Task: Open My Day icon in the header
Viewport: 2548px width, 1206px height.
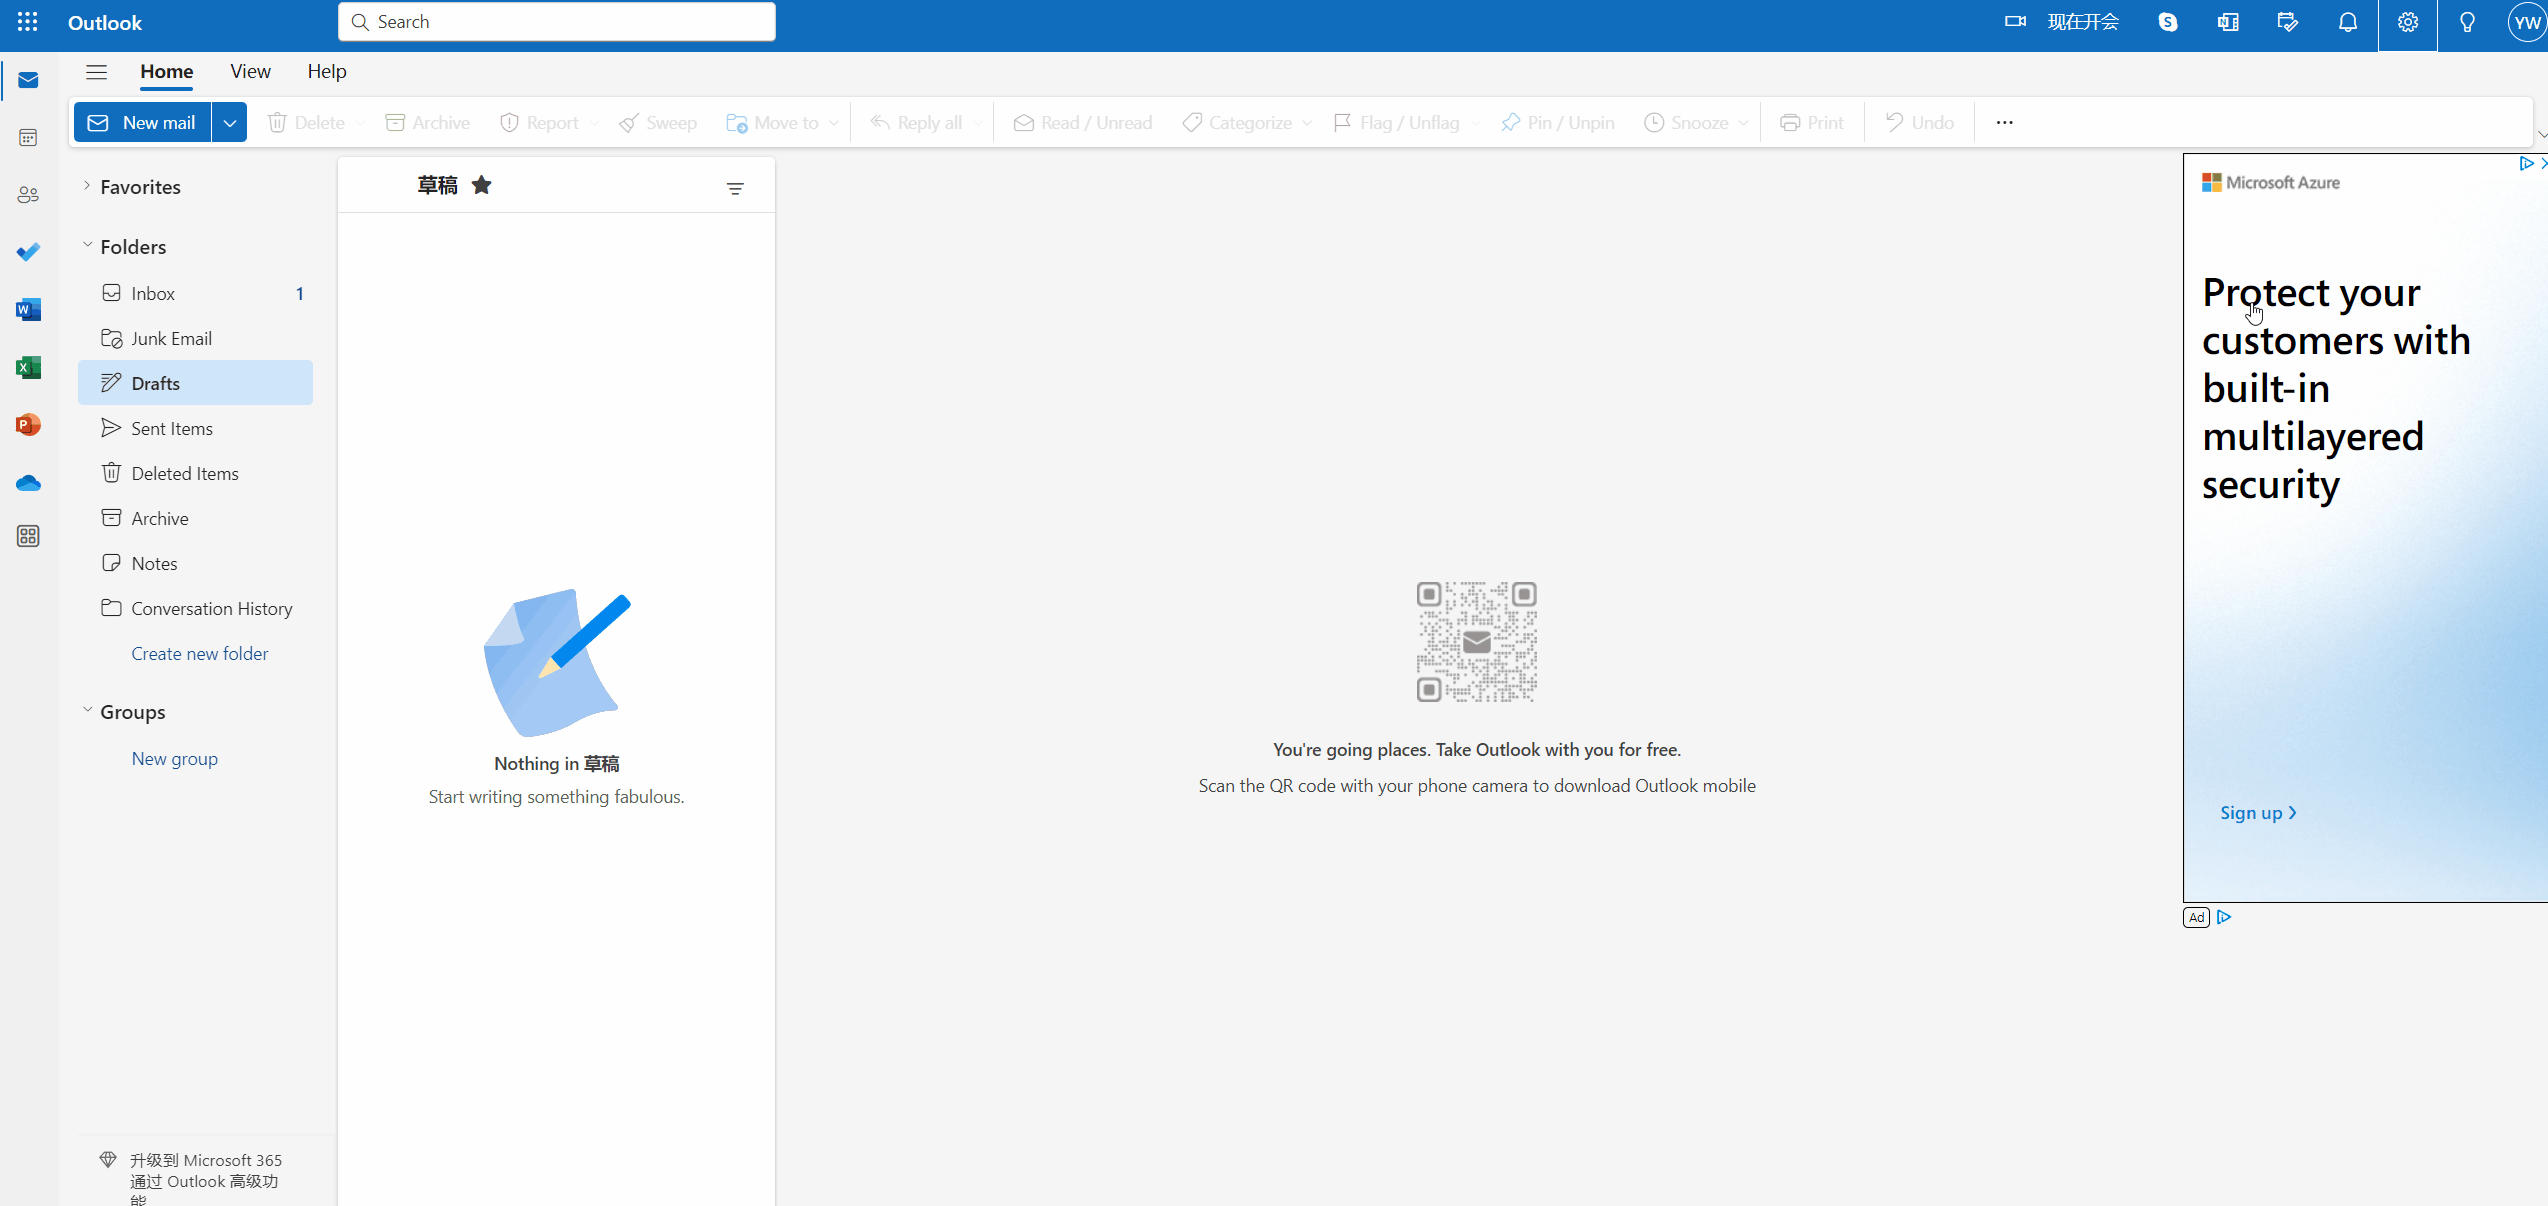Action: click(2288, 22)
